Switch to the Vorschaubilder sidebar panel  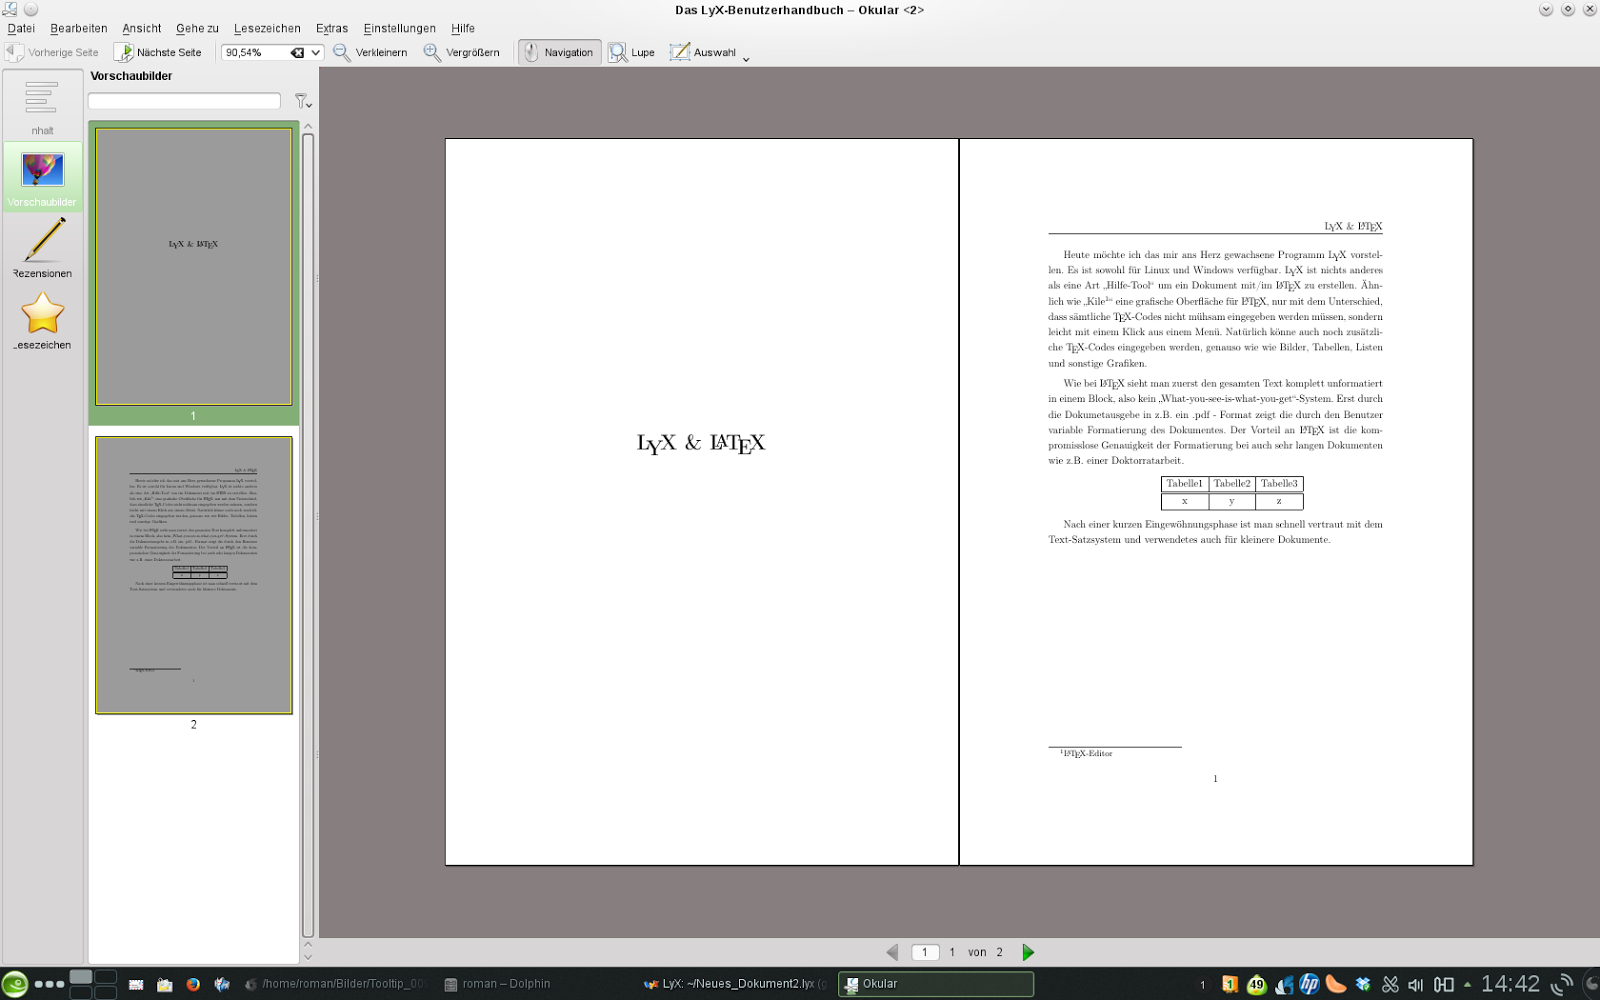pos(42,178)
